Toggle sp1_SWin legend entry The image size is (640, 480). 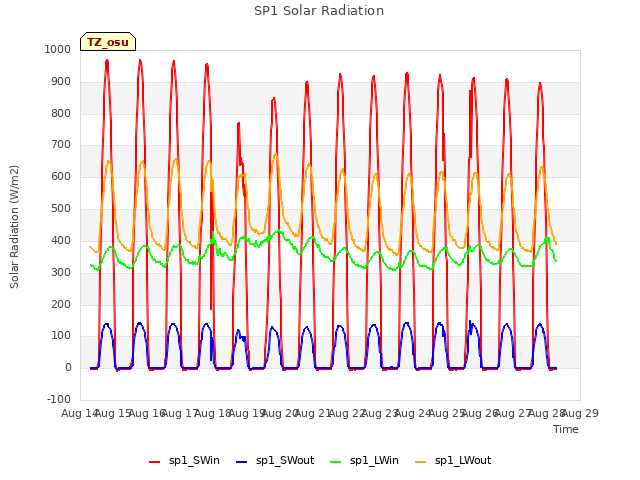point(184,460)
